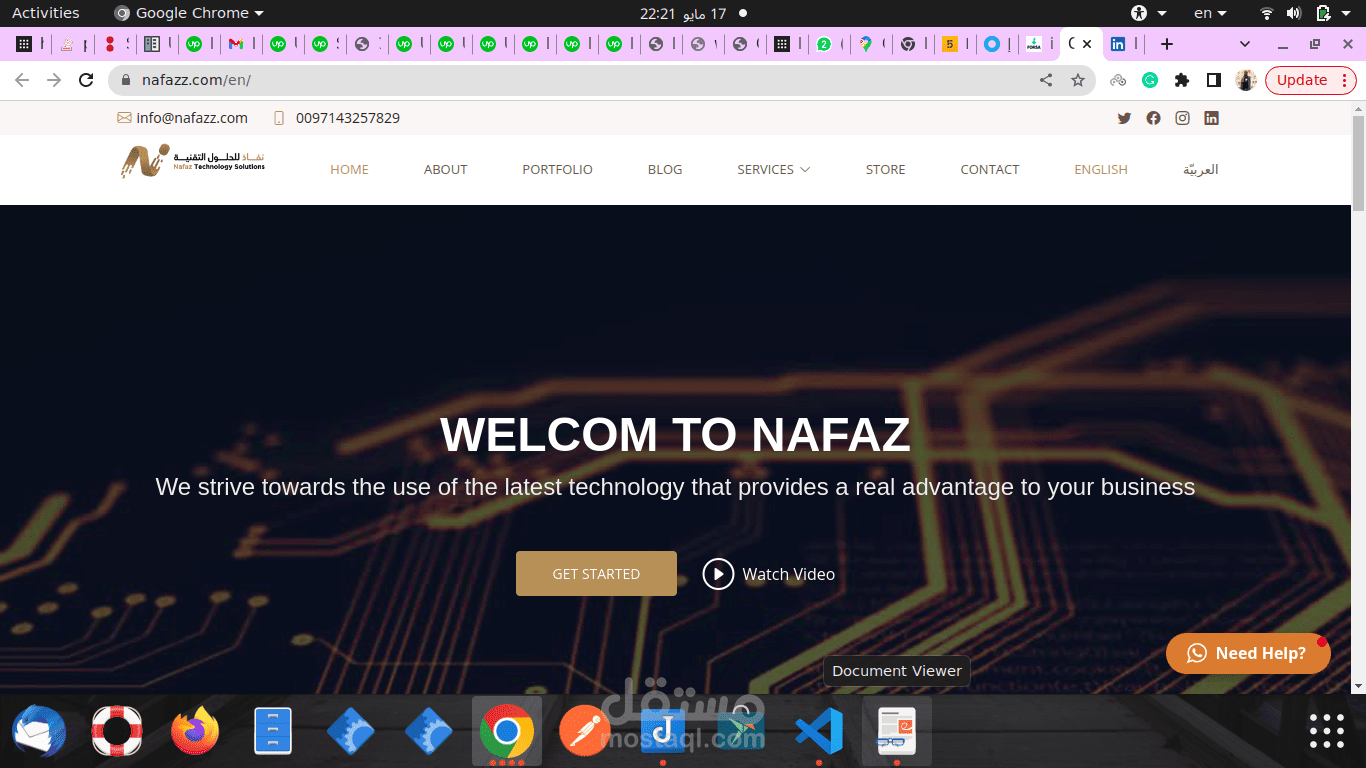The height and width of the screenshot is (768, 1366).
Task: Open the Extensions puzzle-piece menu
Action: click(1182, 80)
